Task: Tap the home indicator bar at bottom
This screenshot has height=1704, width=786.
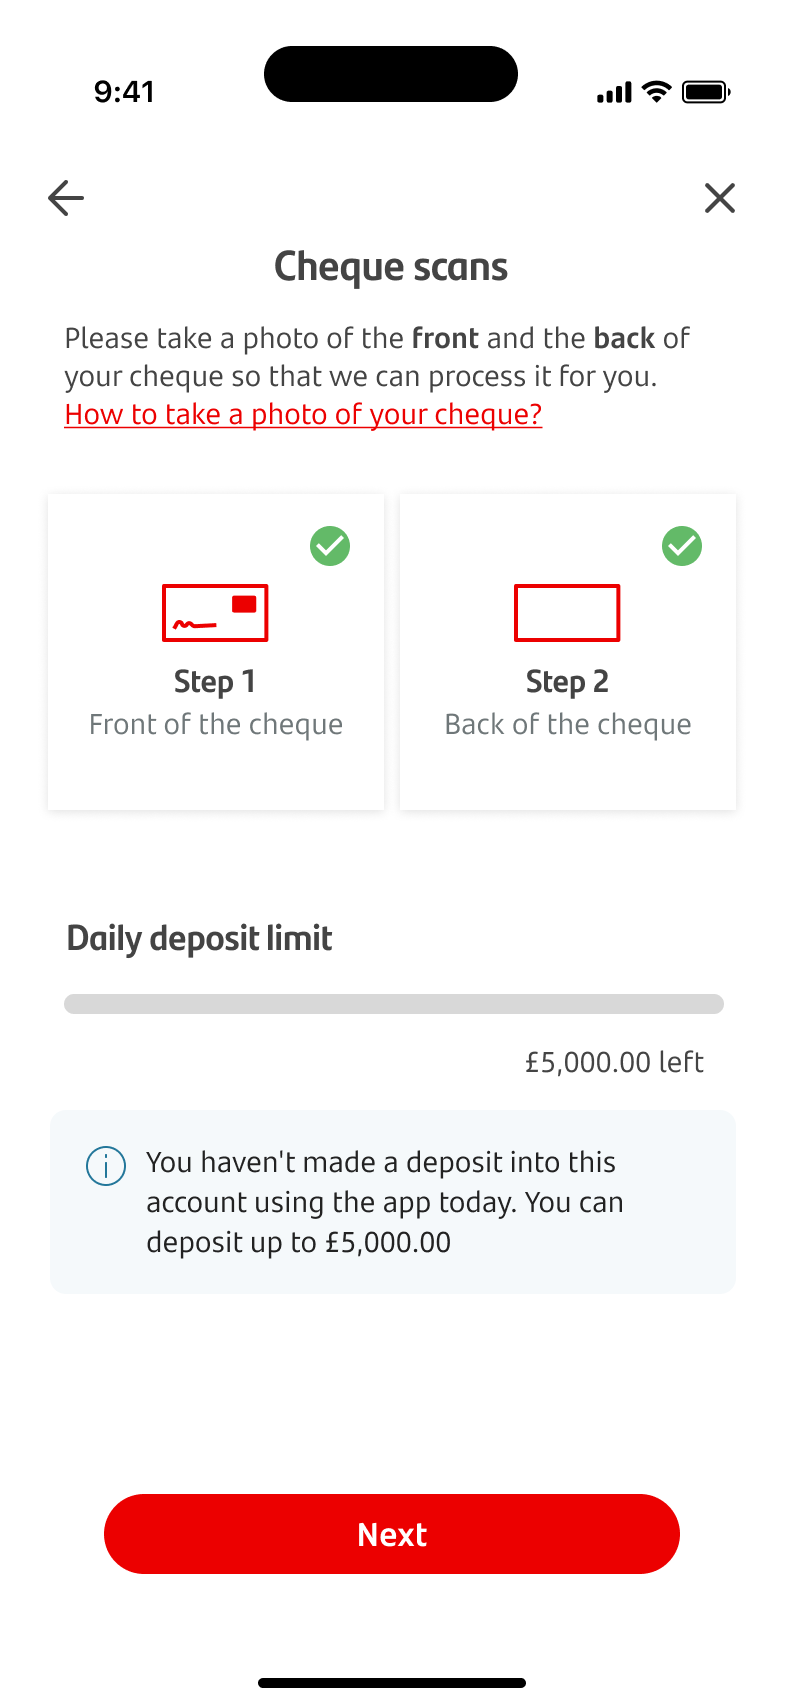Action: click(x=392, y=1683)
